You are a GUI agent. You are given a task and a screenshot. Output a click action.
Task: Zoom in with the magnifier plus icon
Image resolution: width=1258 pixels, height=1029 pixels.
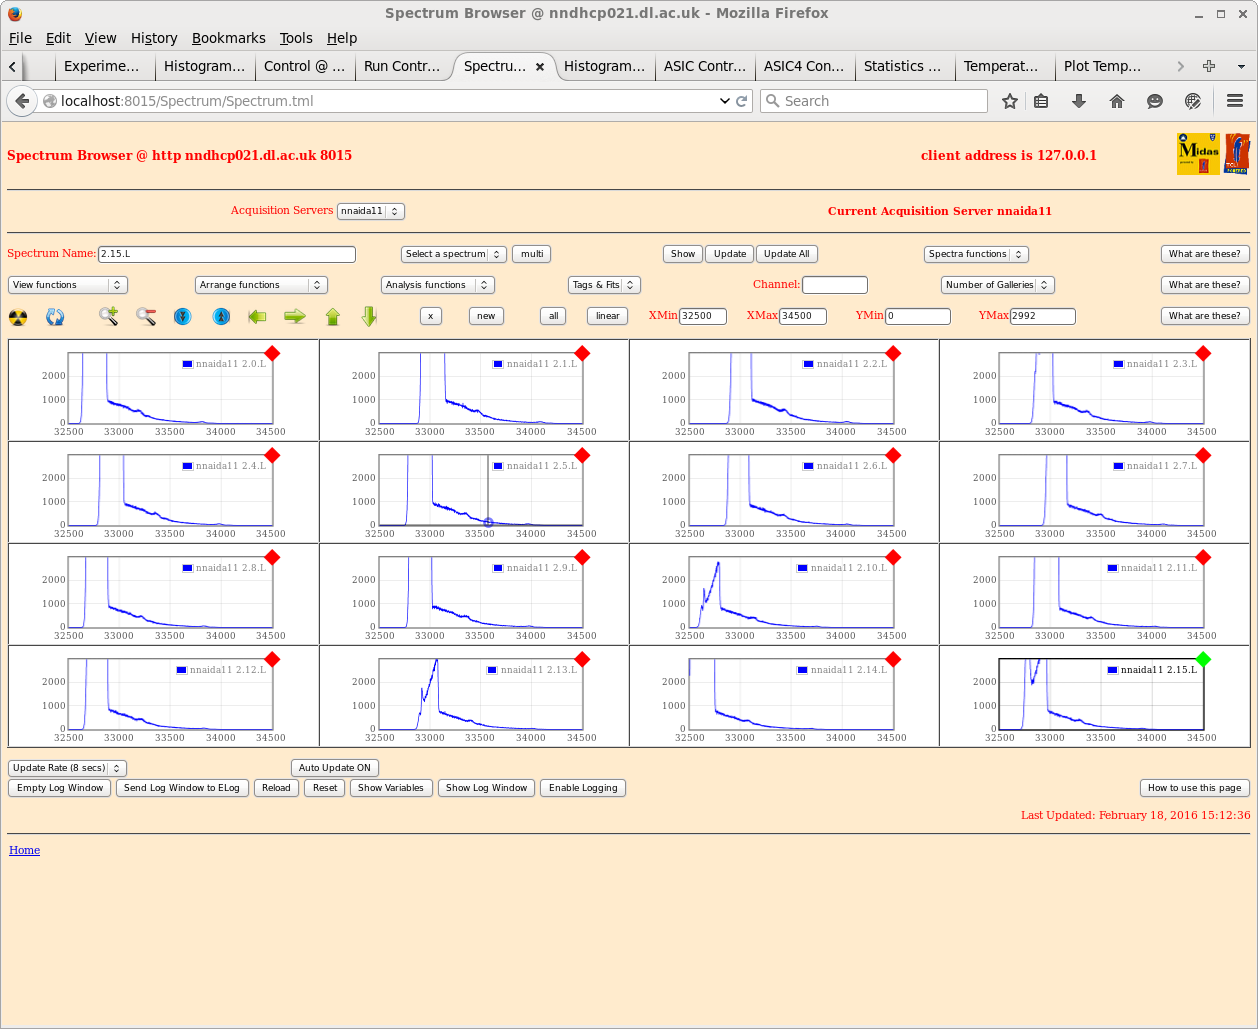point(109,317)
